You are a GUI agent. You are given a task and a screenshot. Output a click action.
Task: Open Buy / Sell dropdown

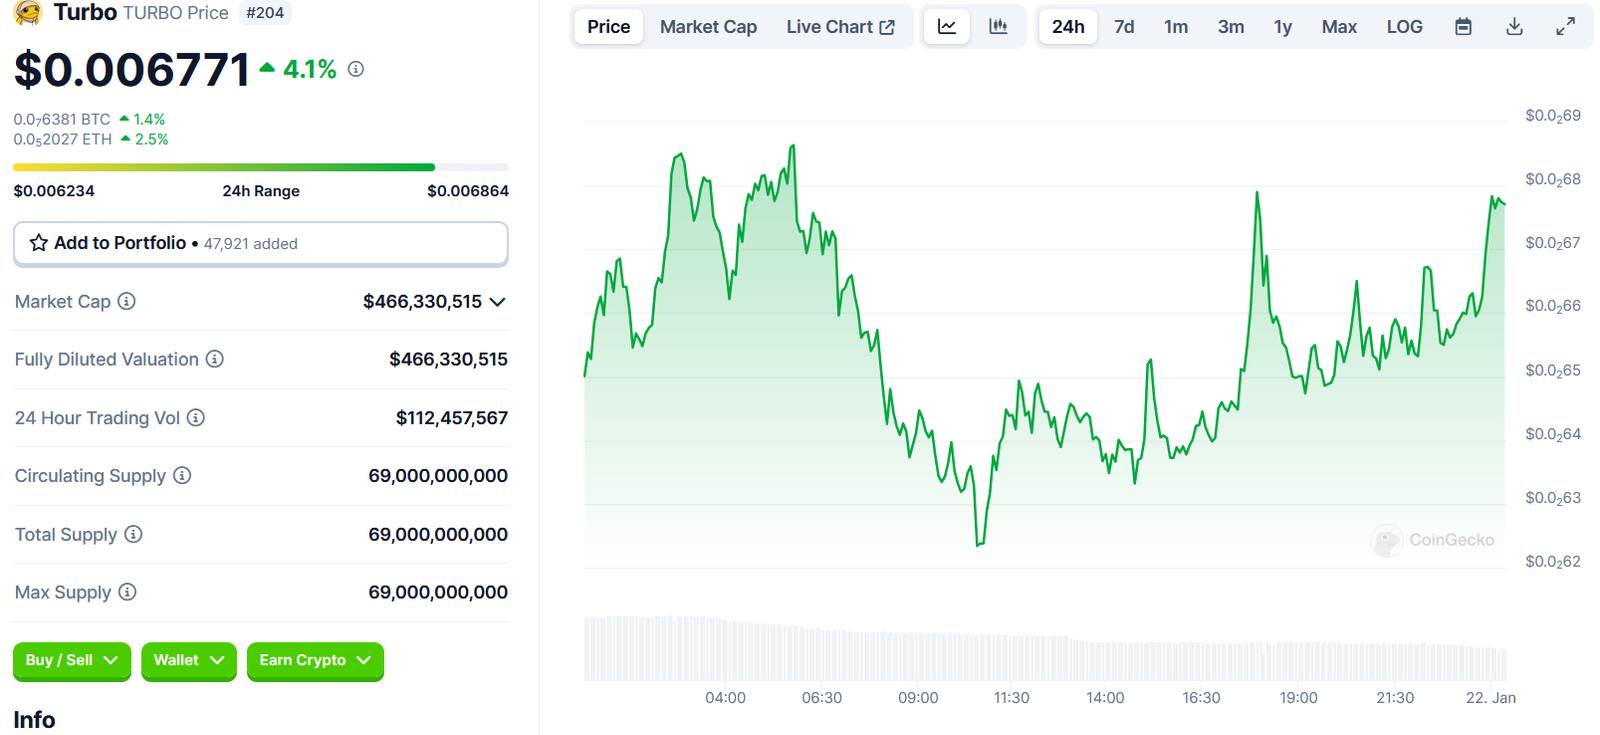tap(72, 660)
